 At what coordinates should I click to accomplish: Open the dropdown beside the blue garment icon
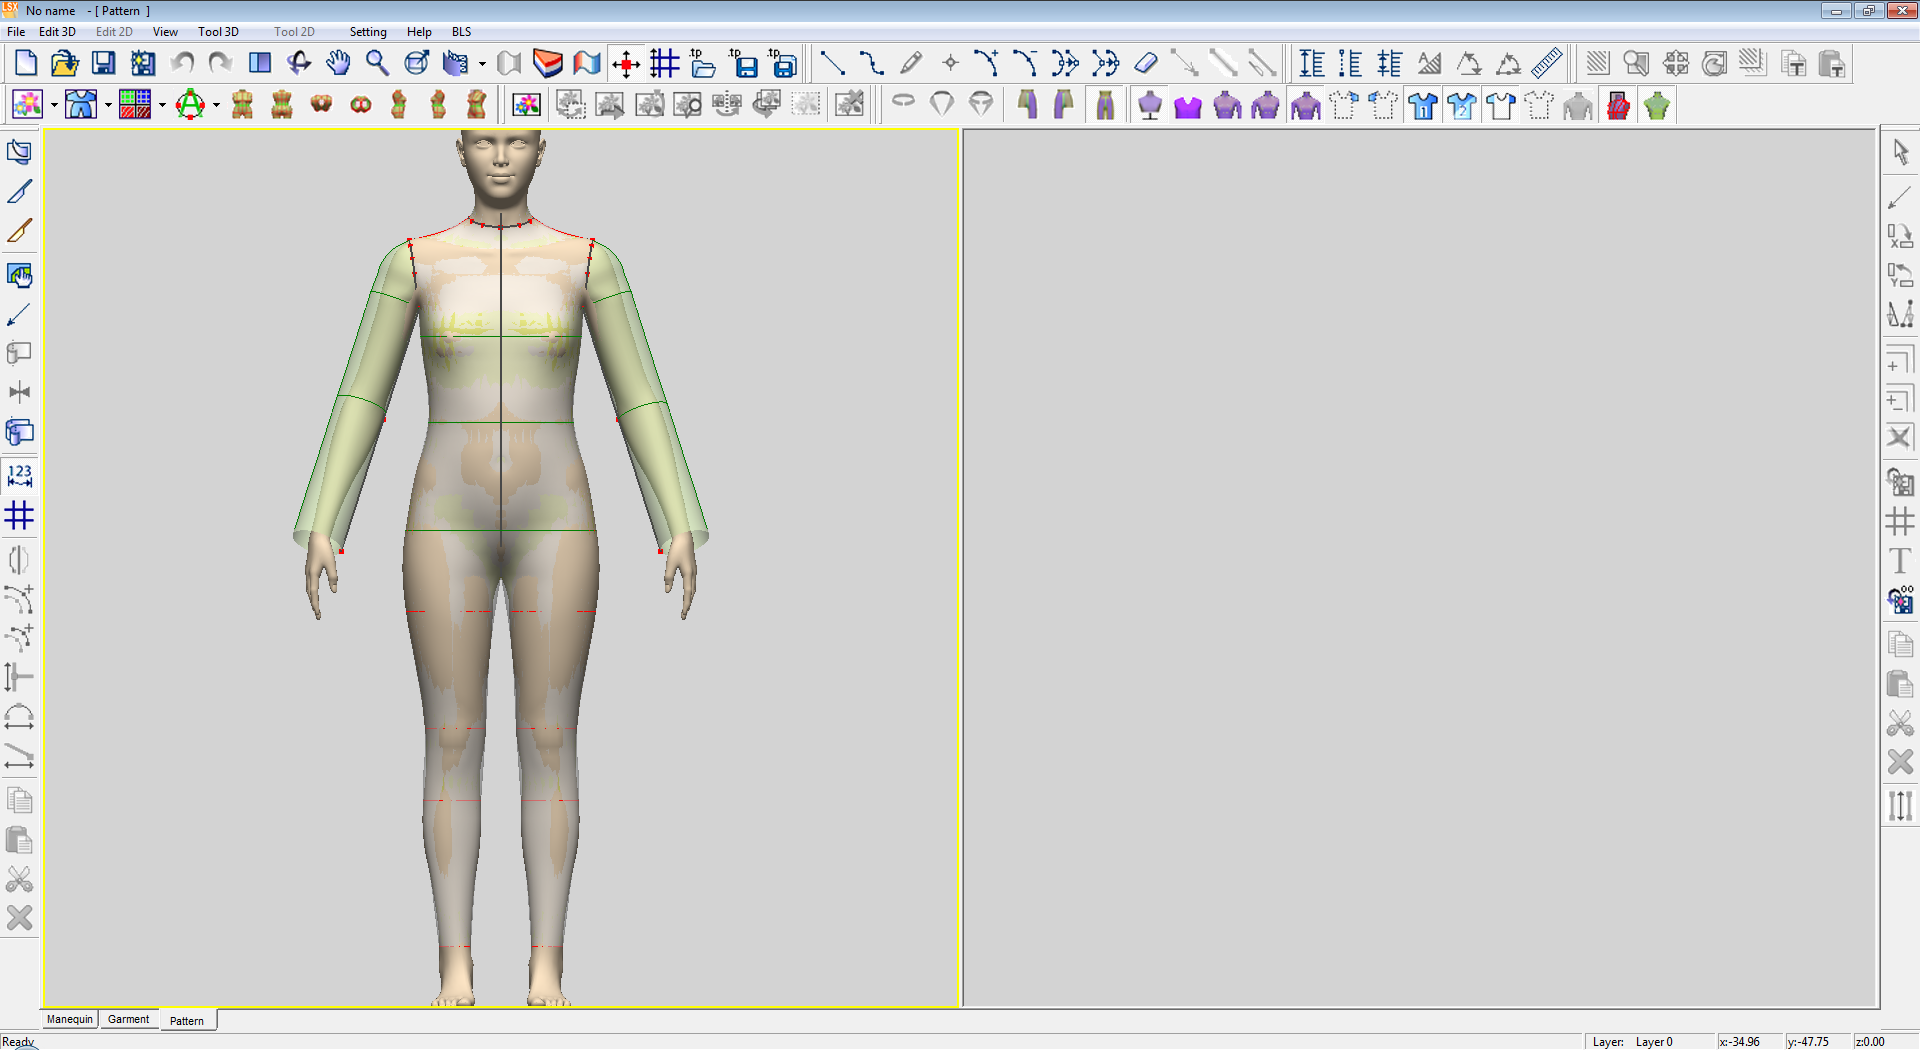coord(108,105)
